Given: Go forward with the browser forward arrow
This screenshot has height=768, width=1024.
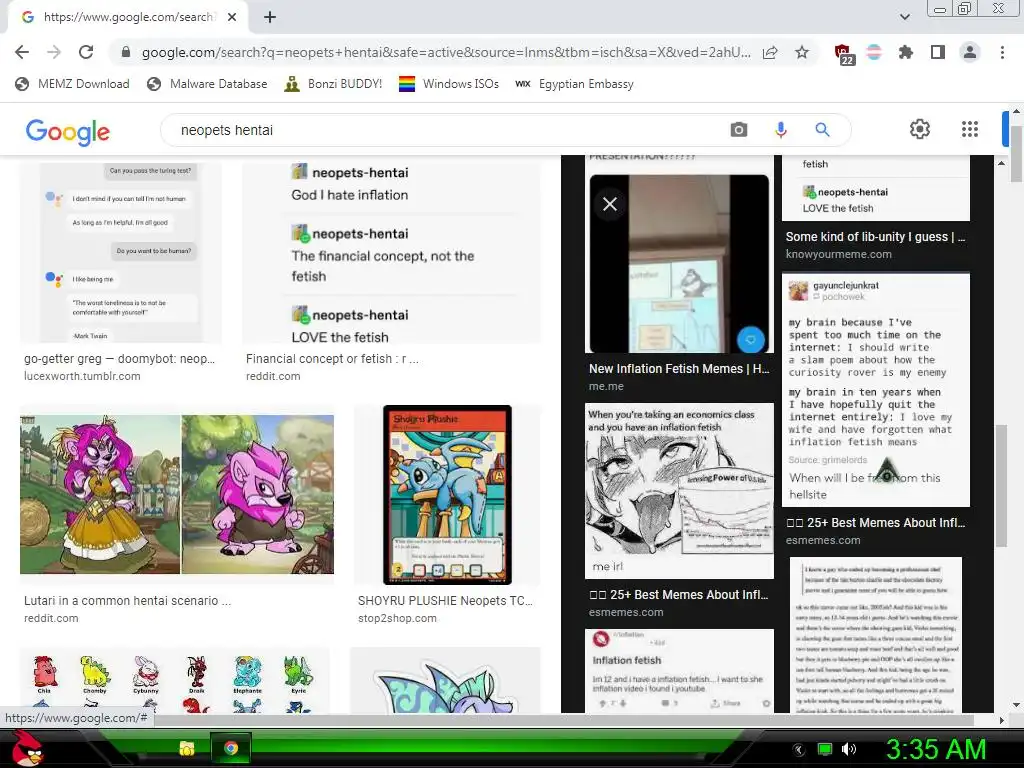Looking at the screenshot, I should (54, 52).
